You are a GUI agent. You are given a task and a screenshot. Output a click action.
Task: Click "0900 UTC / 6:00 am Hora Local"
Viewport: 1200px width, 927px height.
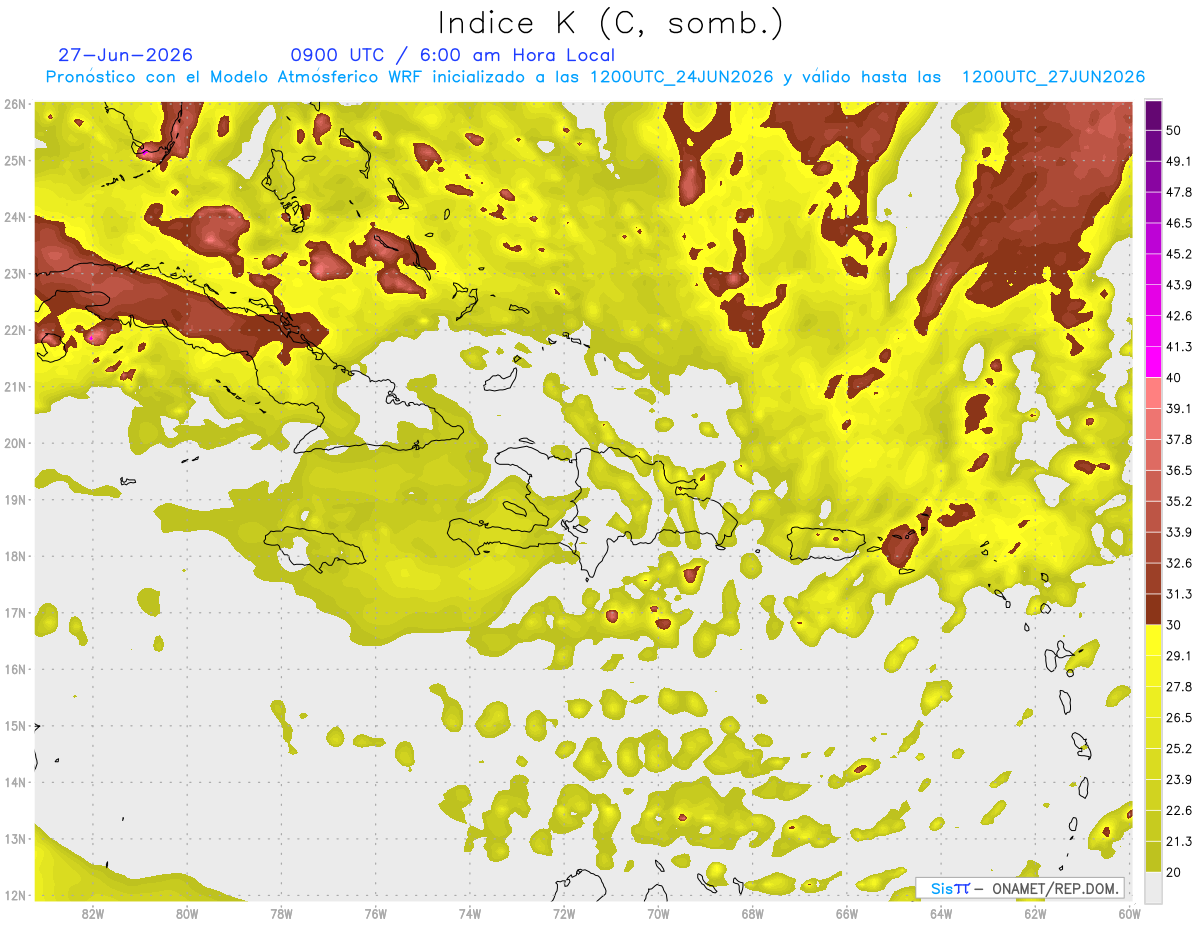tap(453, 55)
